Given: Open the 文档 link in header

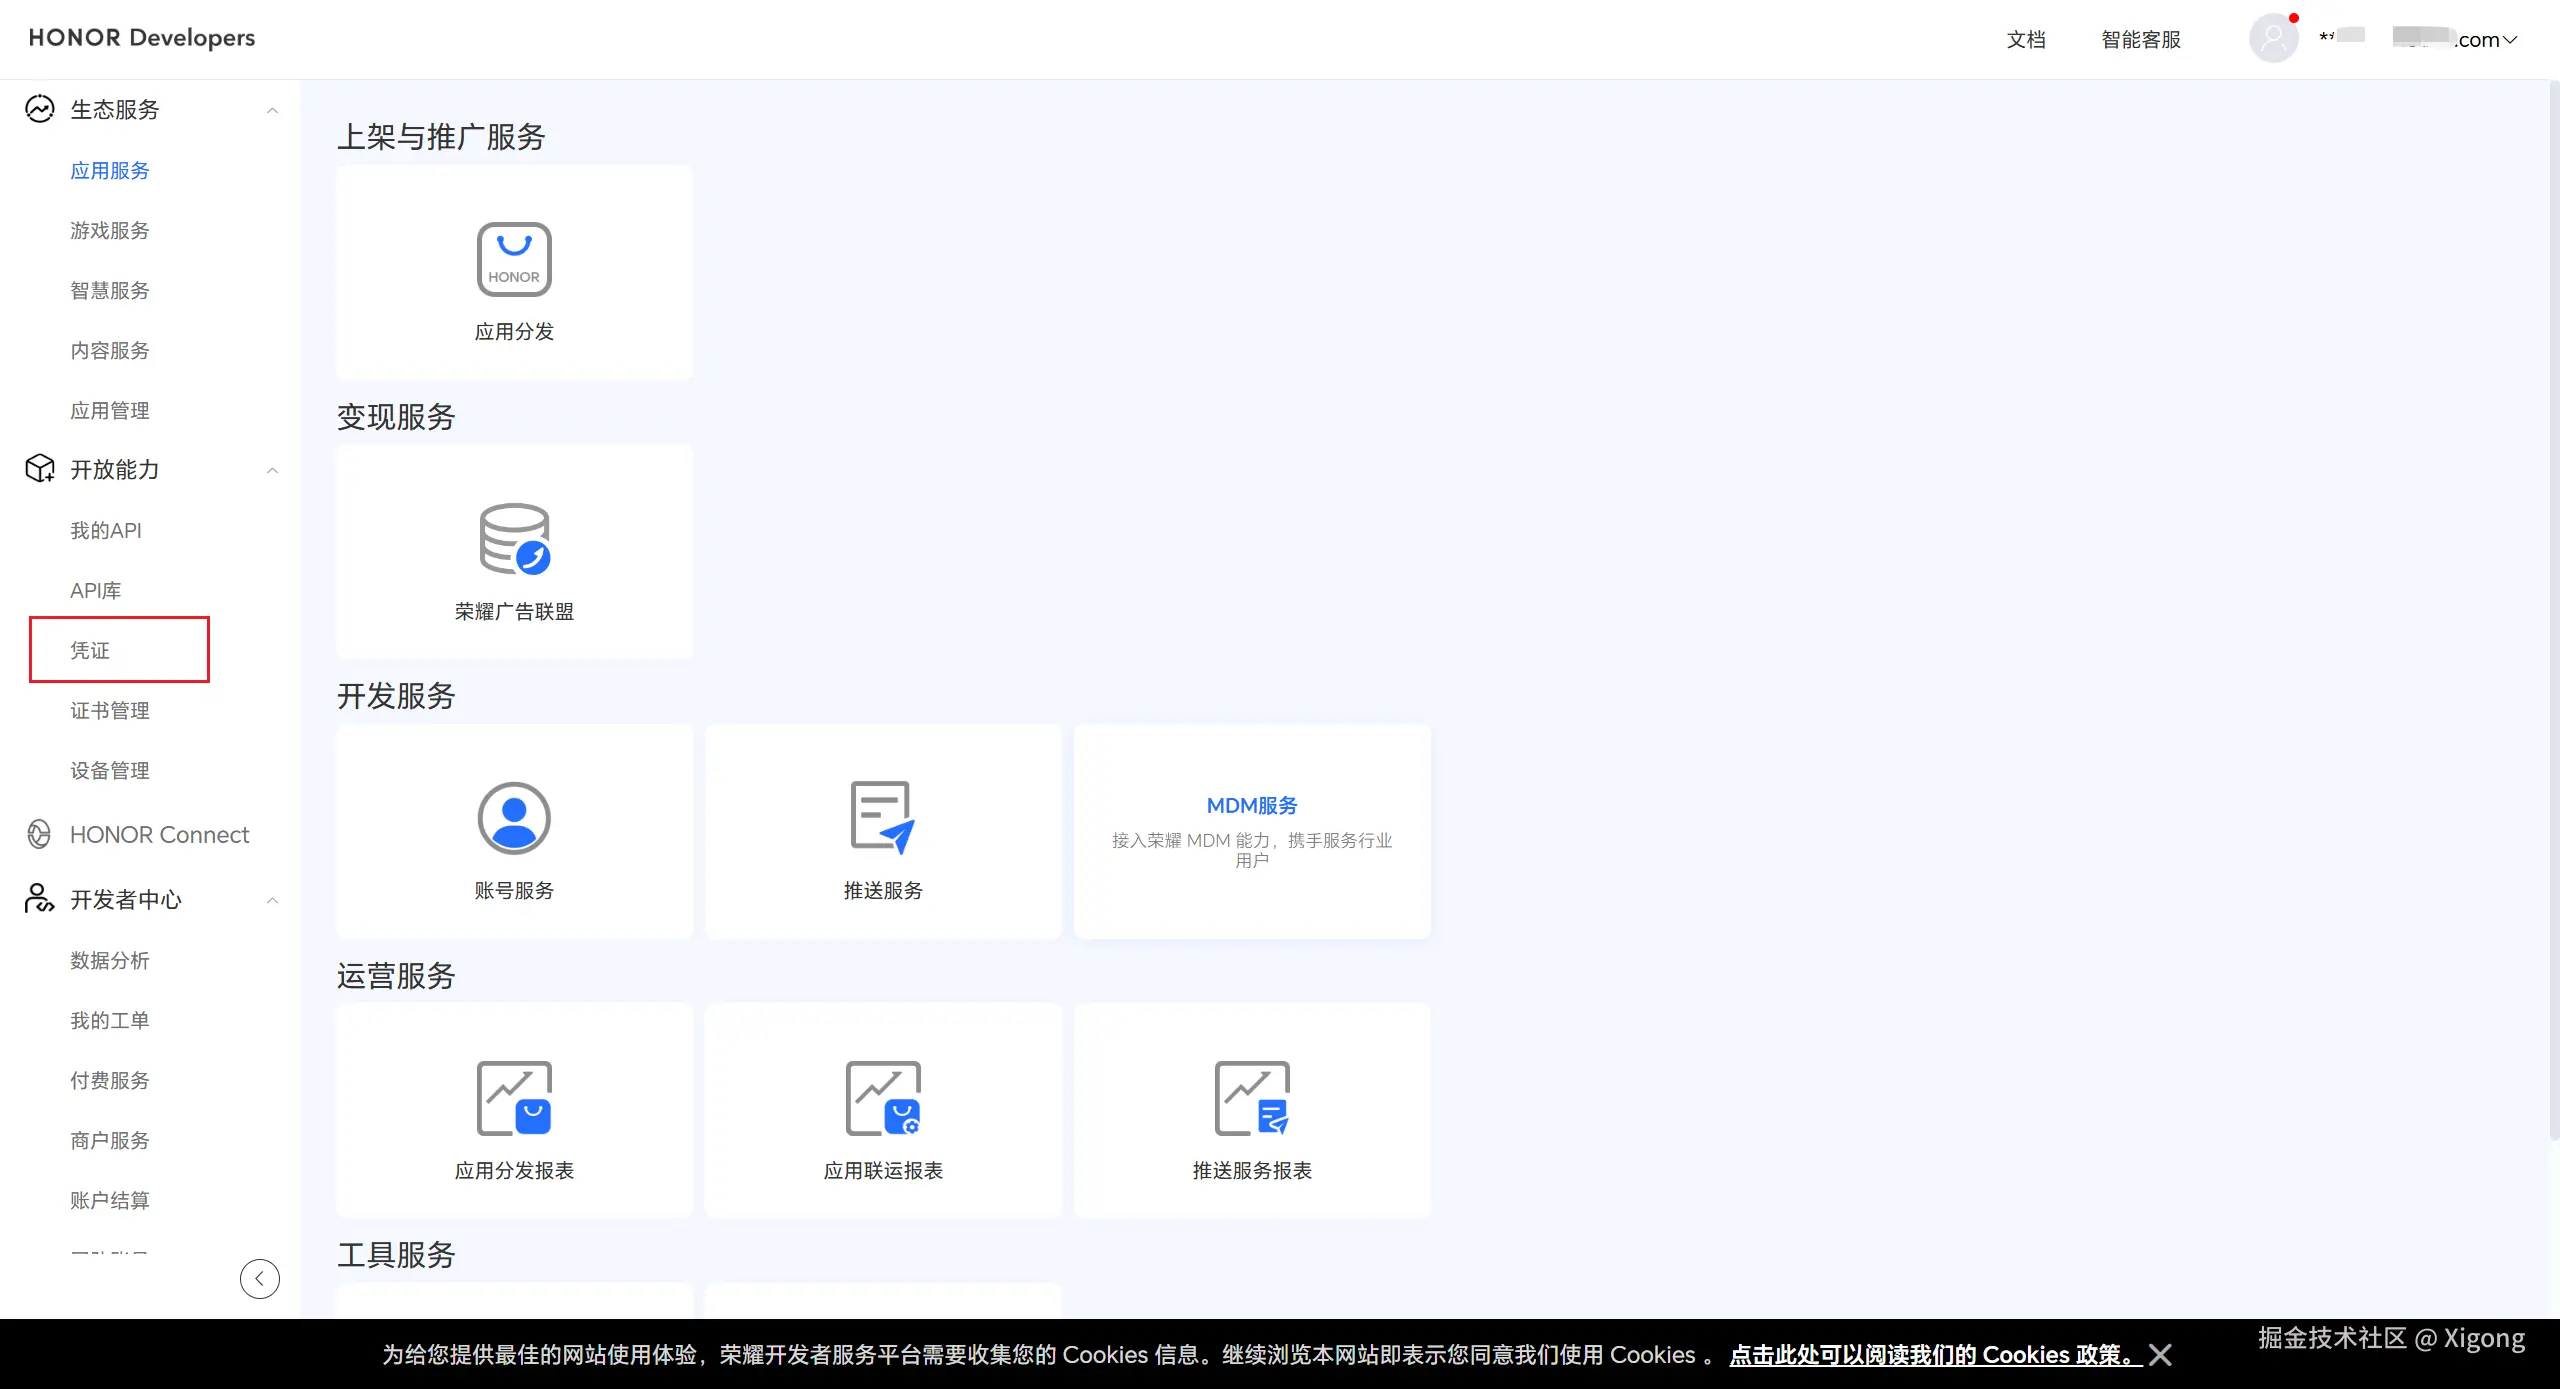Looking at the screenshot, I should pos(2026,39).
